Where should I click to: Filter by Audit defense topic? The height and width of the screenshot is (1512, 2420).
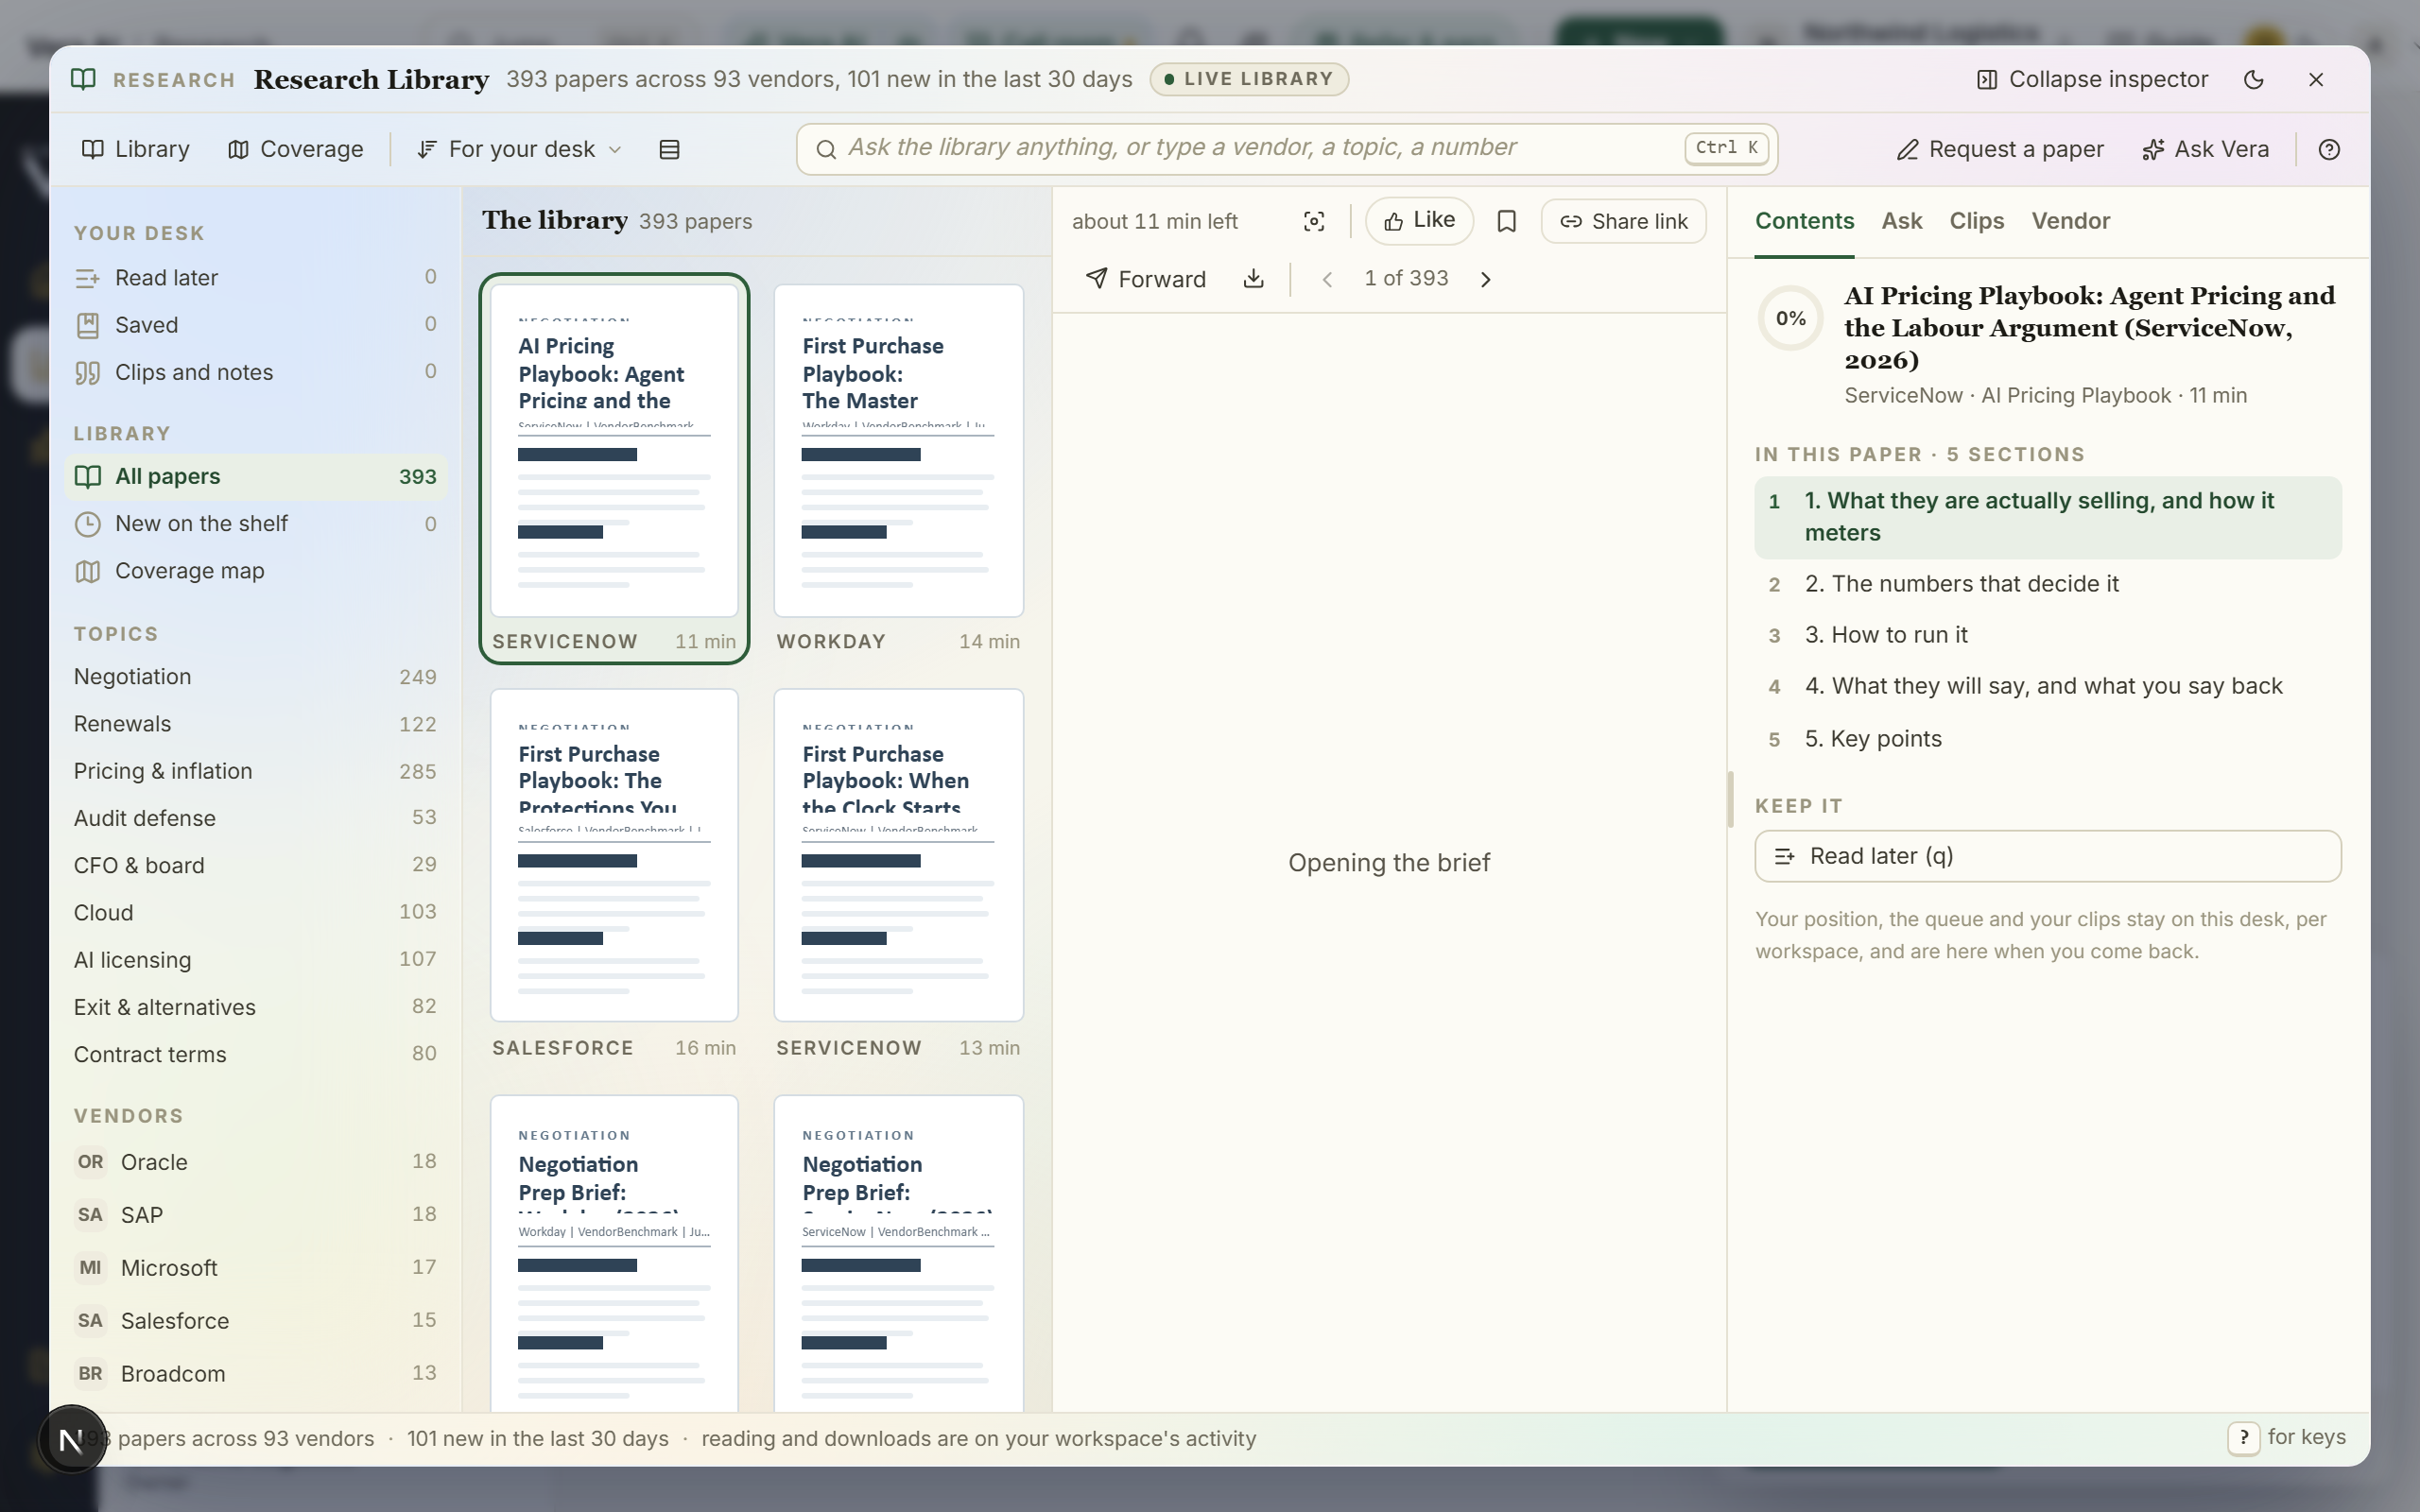(255, 818)
